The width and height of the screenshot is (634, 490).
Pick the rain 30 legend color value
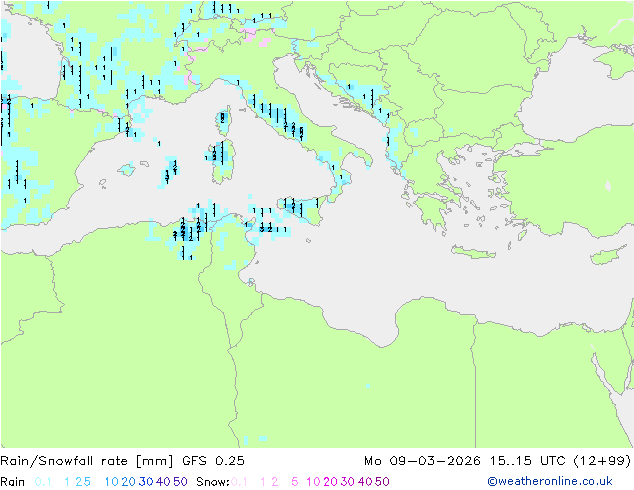click(146, 482)
